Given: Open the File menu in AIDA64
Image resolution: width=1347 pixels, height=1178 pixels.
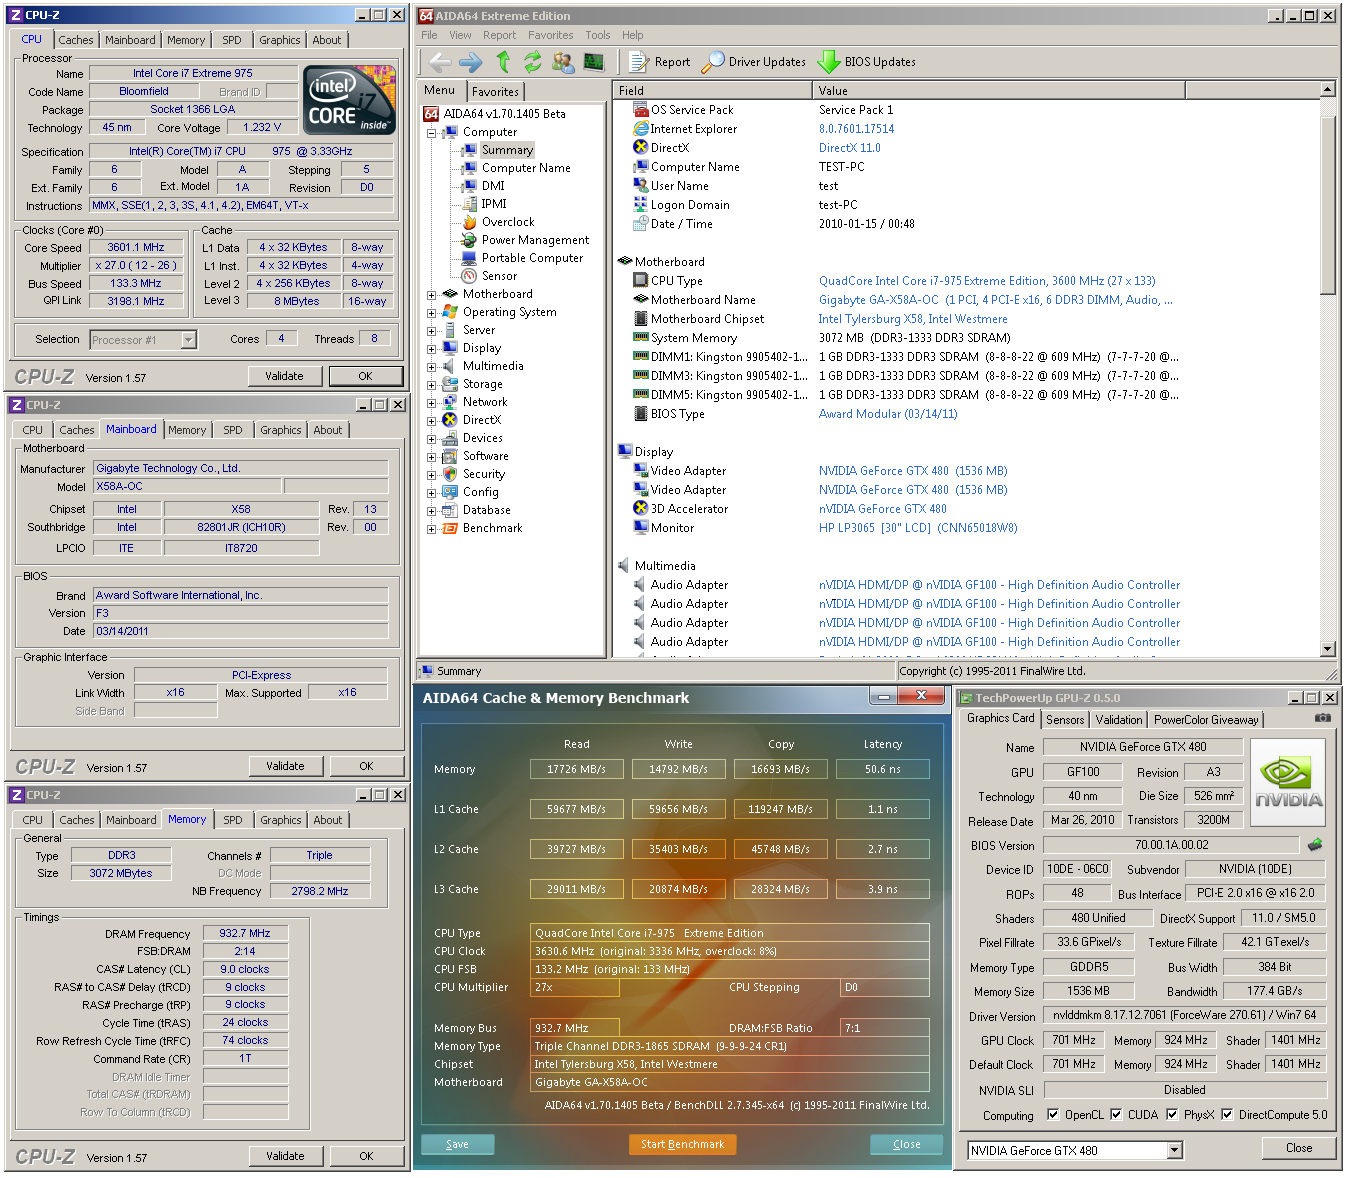Looking at the screenshot, I should tap(429, 35).
